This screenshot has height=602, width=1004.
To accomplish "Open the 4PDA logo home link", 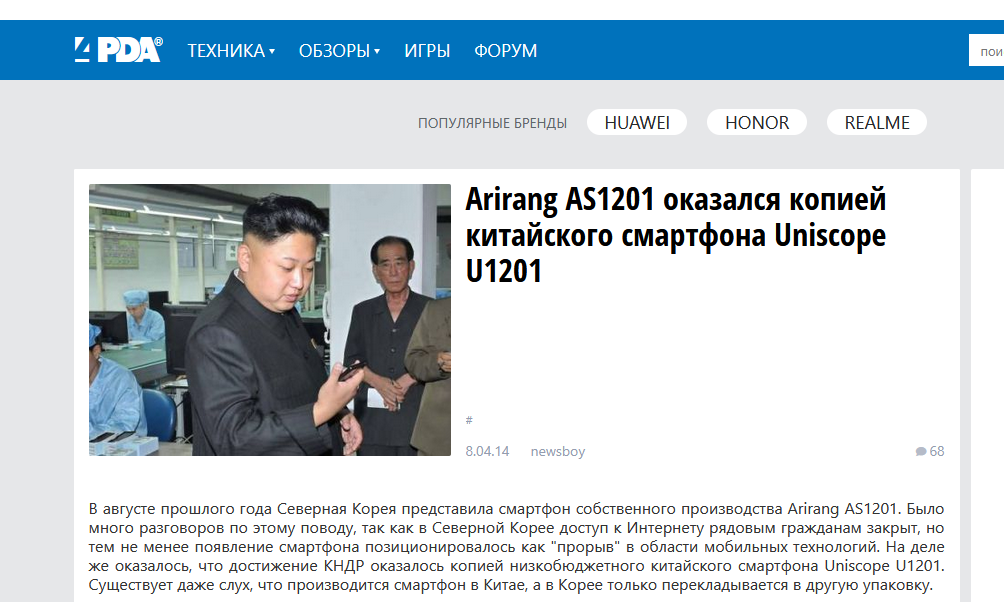I will (x=118, y=50).
